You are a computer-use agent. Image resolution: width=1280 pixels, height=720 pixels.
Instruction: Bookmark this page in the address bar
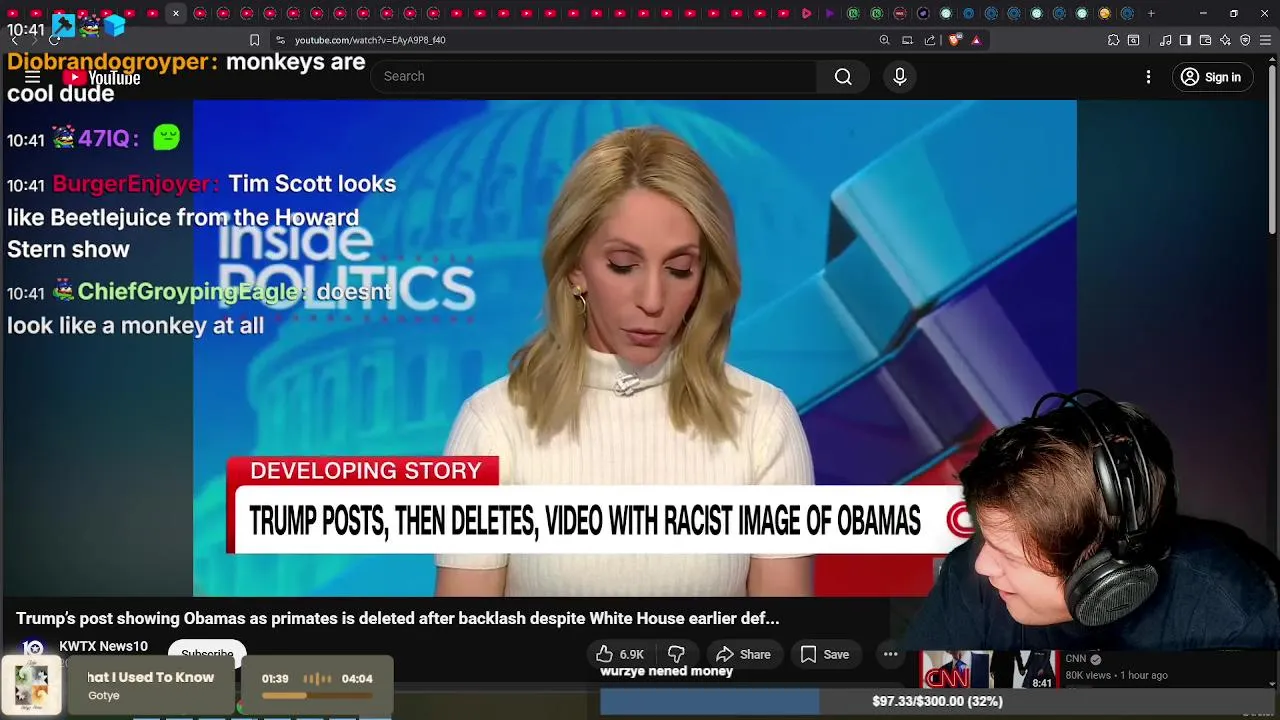pyautogui.click(x=254, y=40)
